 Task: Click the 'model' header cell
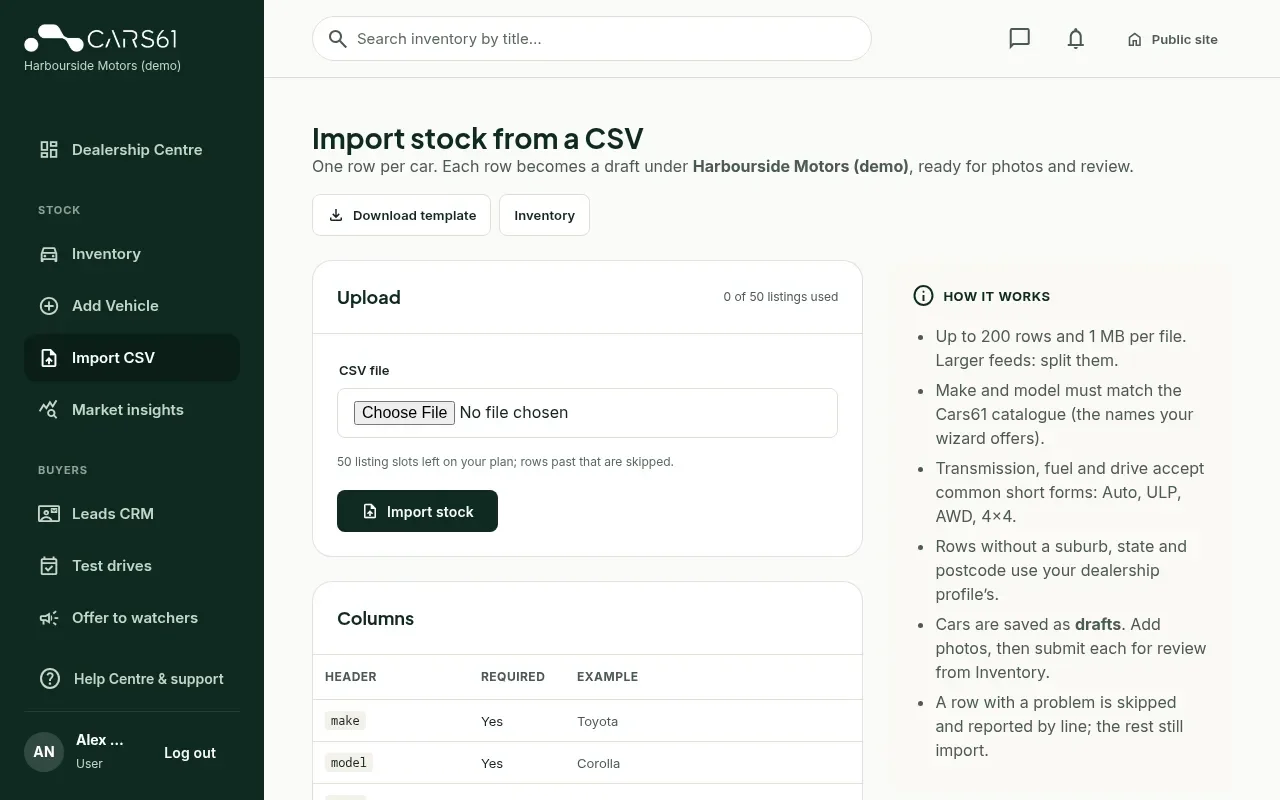point(348,762)
